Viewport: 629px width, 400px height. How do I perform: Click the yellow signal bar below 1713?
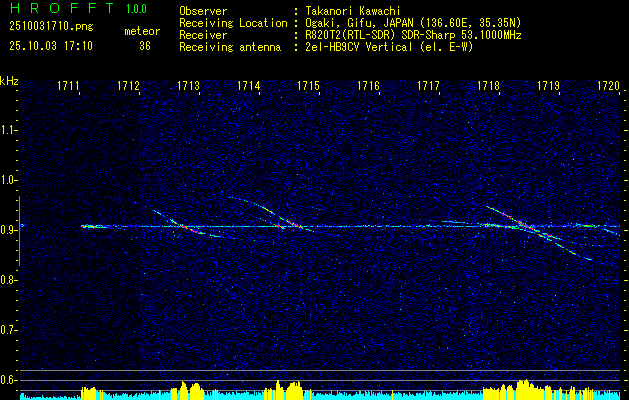190,389
